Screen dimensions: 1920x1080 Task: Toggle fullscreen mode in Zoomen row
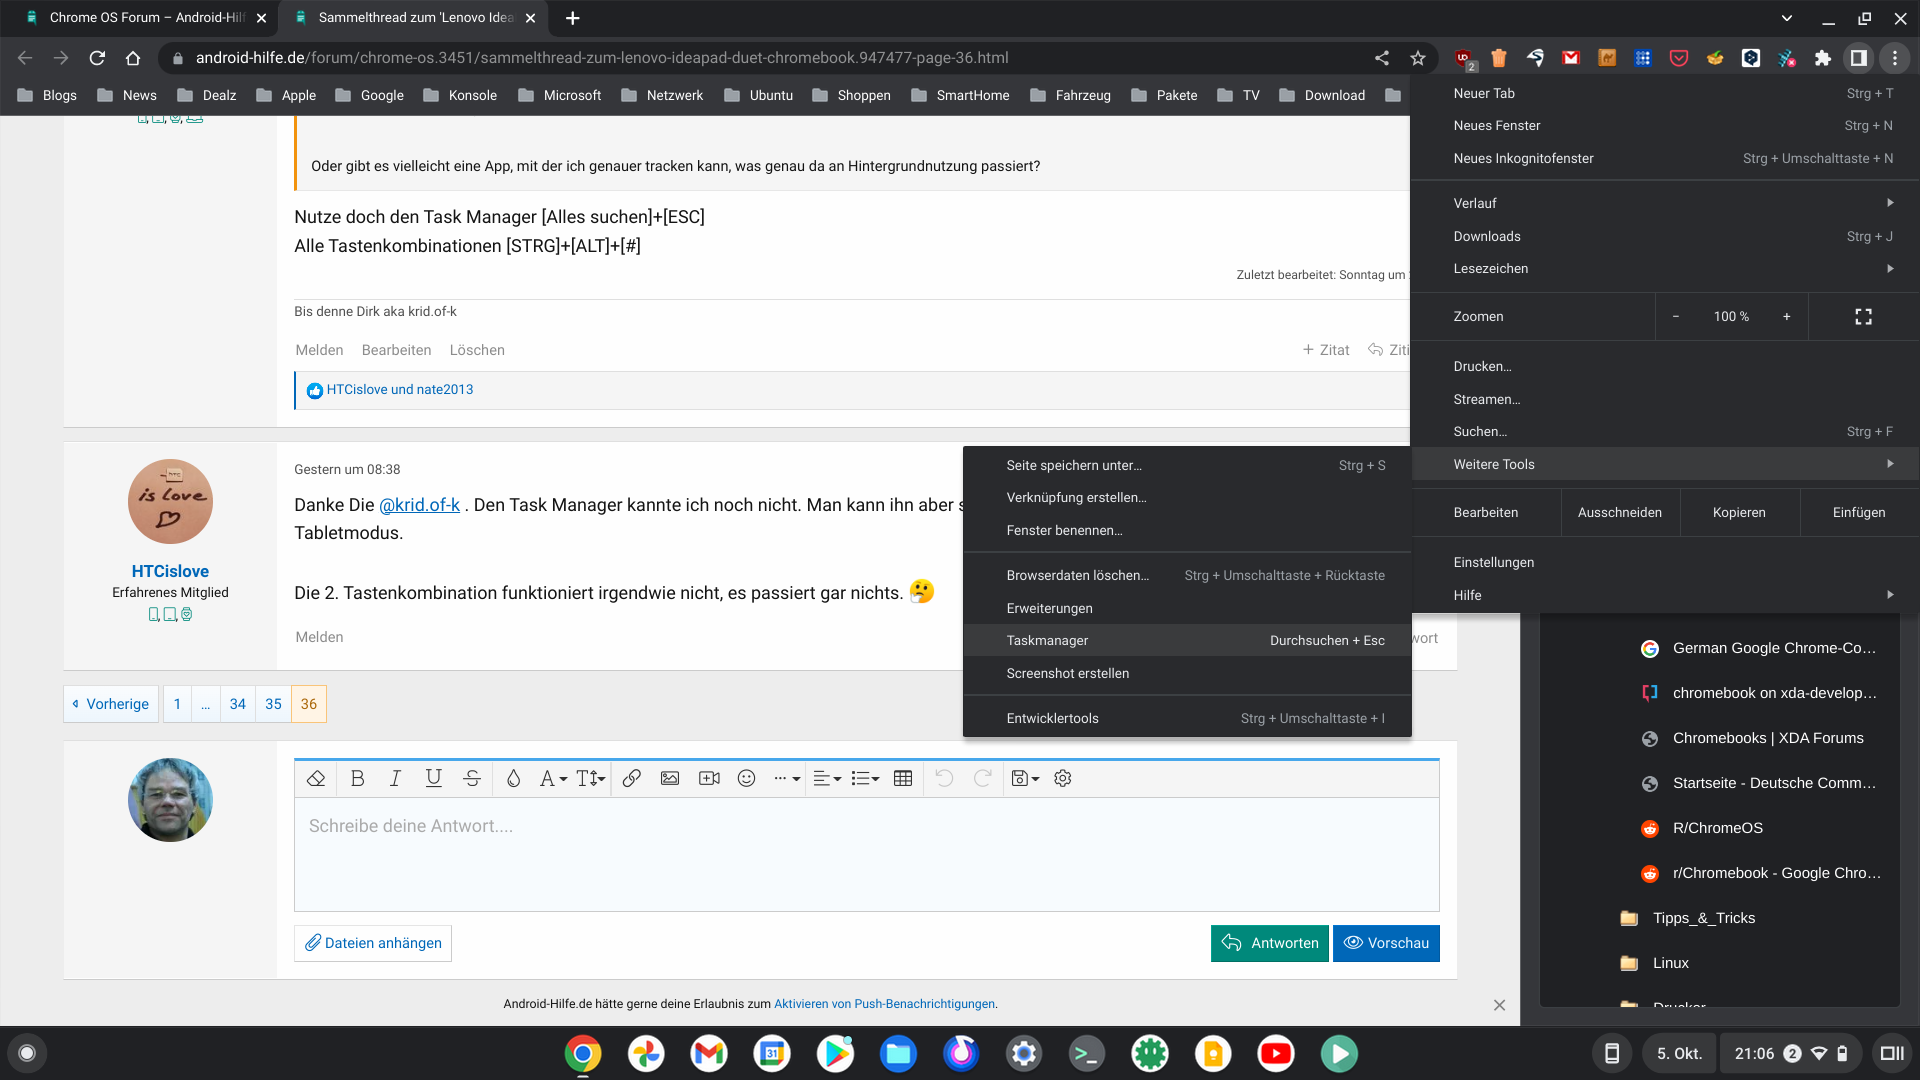click(1863, 317)
